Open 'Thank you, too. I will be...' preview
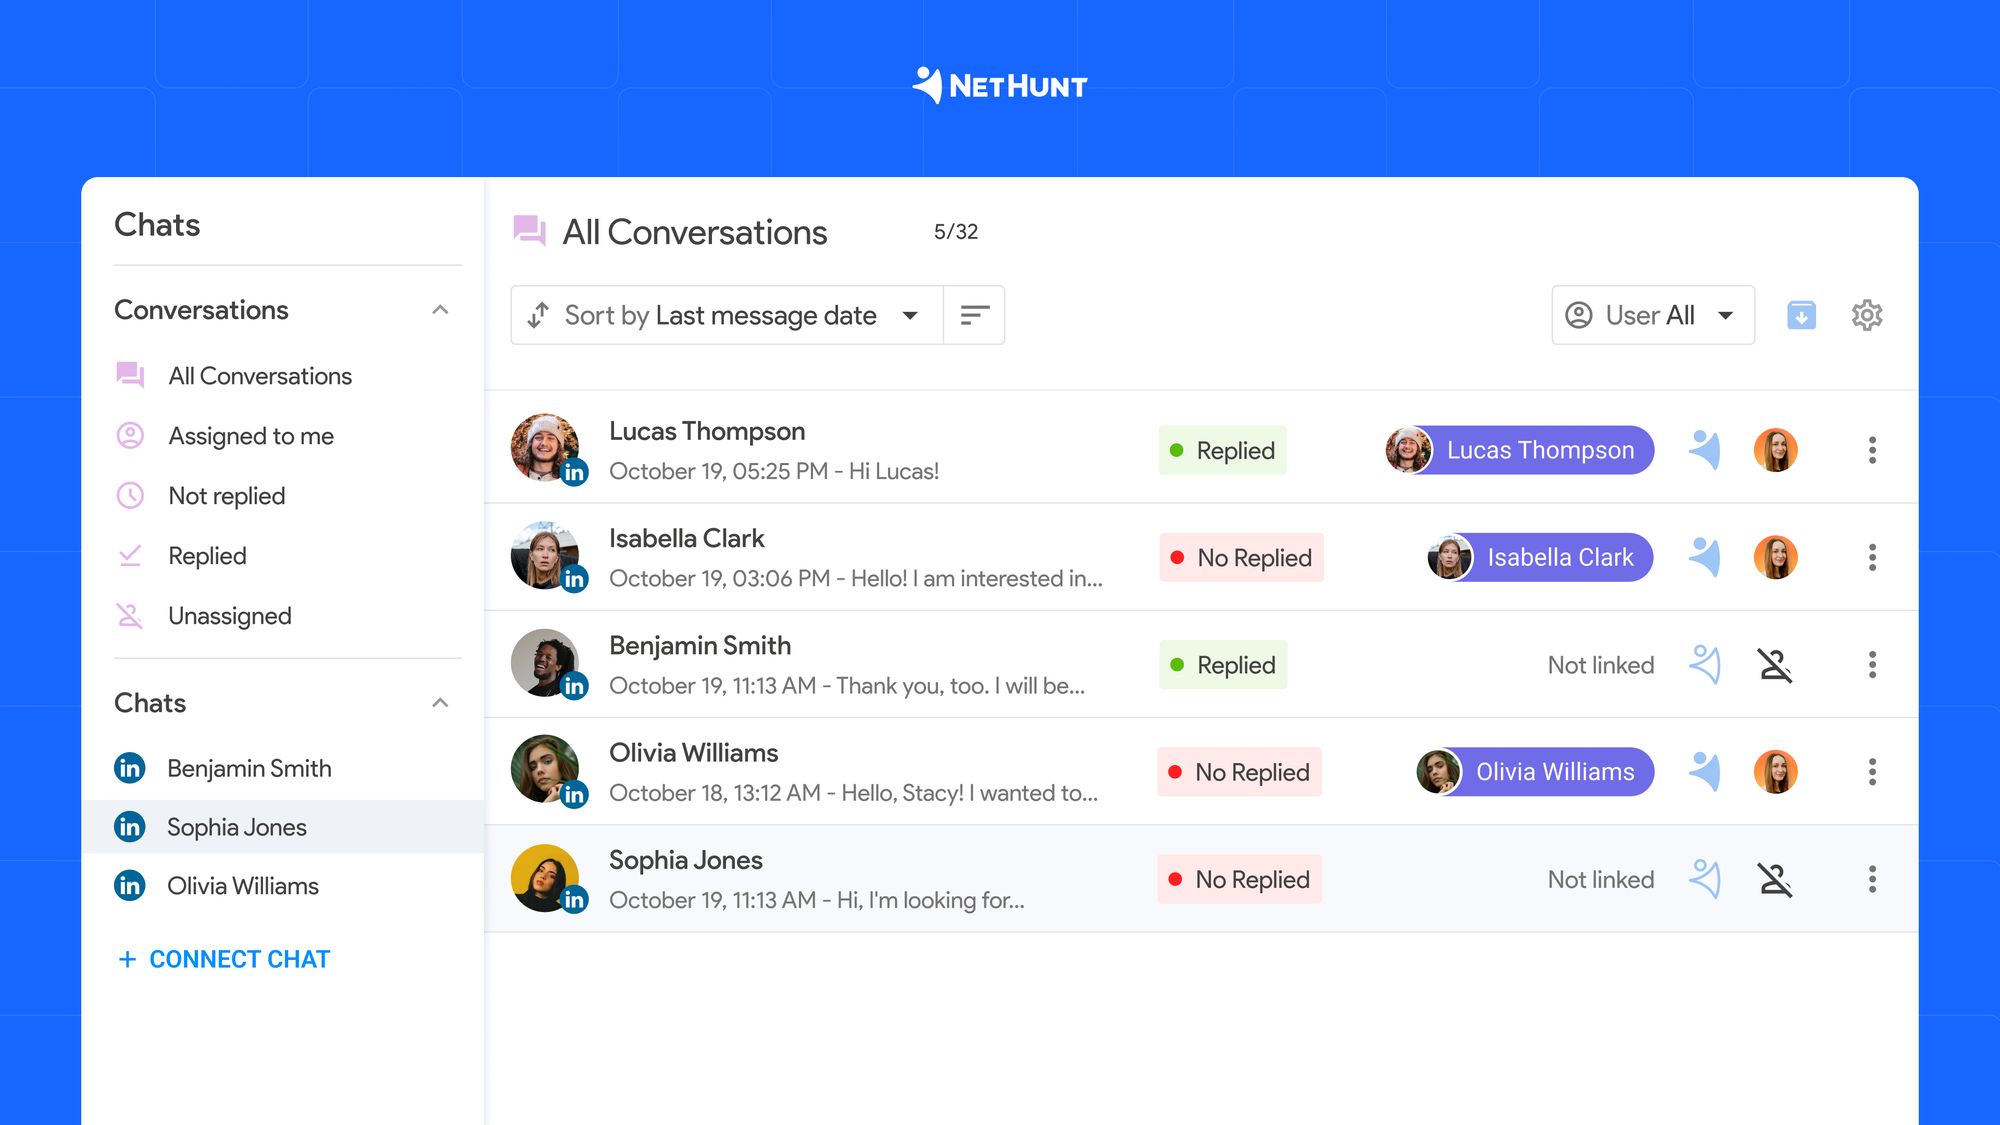 [x=847, y=685]
